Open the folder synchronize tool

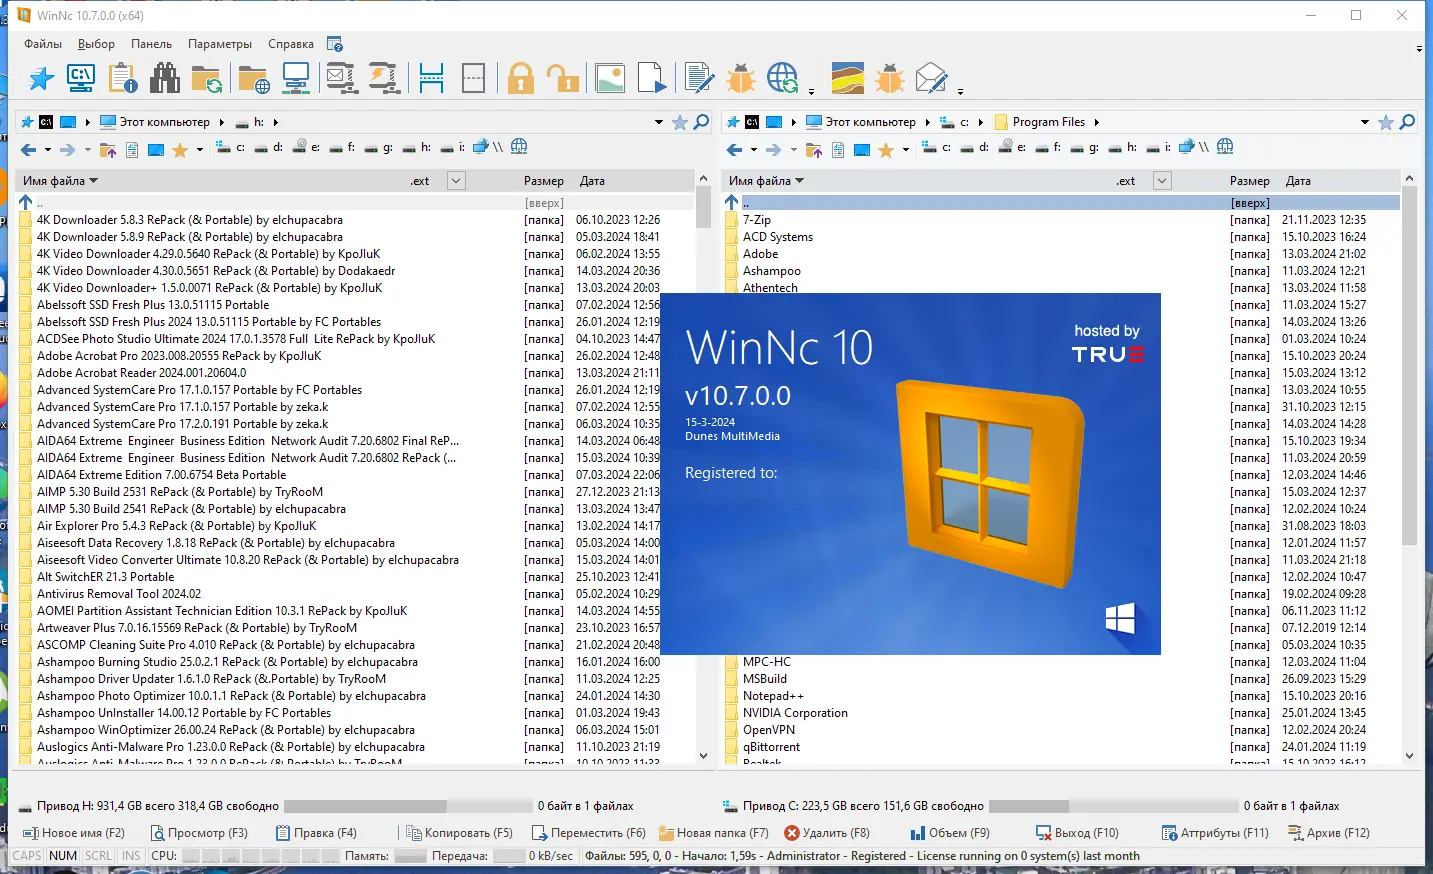click(x=207, y=77)
